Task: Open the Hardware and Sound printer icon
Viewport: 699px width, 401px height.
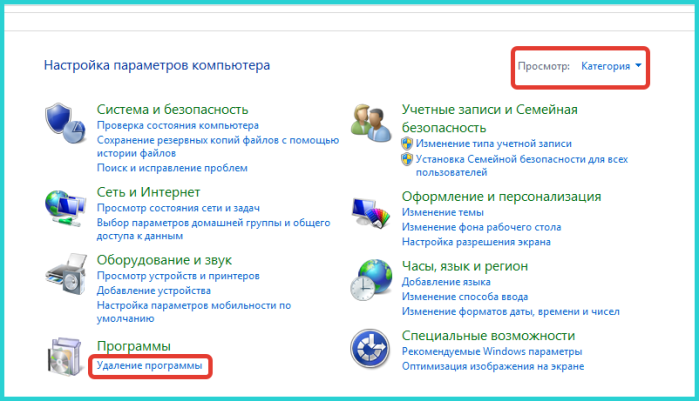Action: 66,274
